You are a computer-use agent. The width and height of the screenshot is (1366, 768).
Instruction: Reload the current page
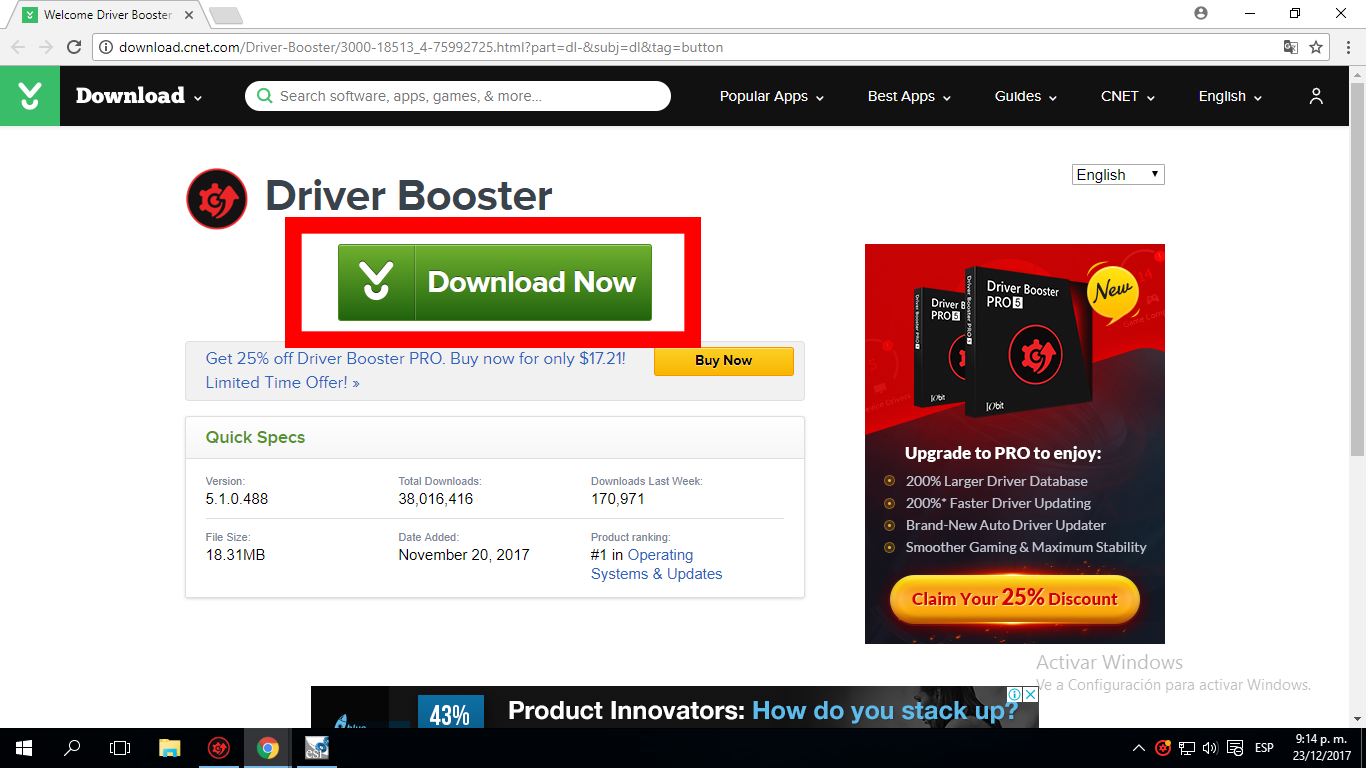click(74, 47)
